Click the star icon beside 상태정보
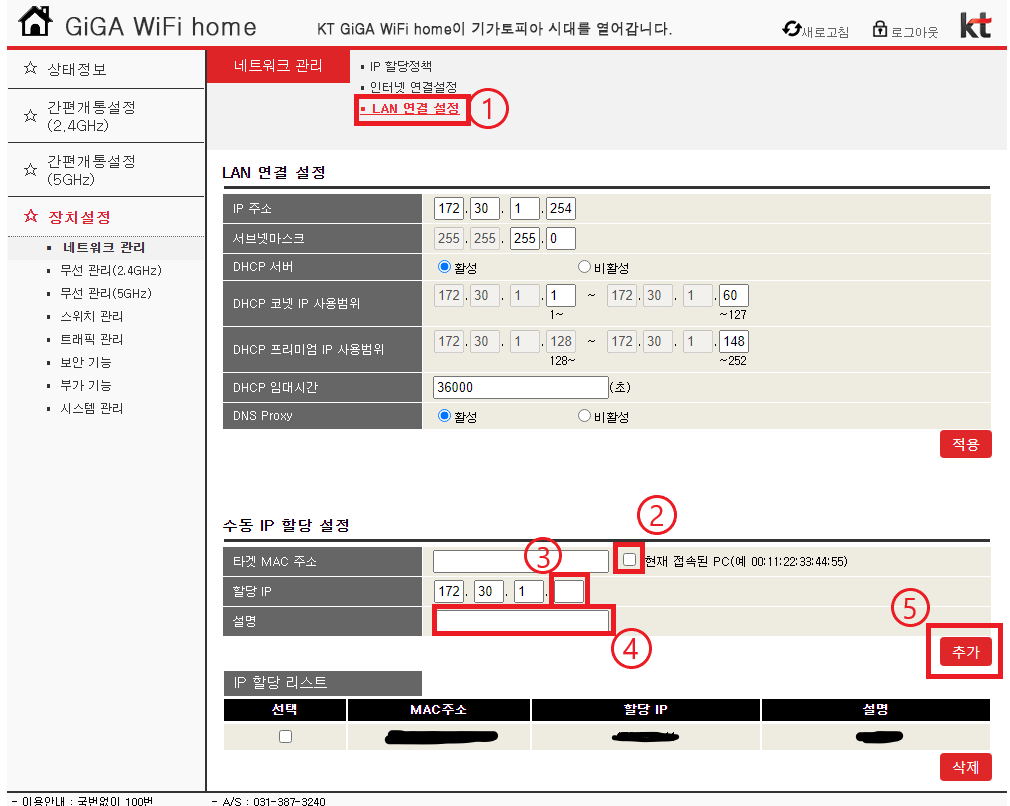Screen dimensions: 1010x806 (x=30, y=68)
